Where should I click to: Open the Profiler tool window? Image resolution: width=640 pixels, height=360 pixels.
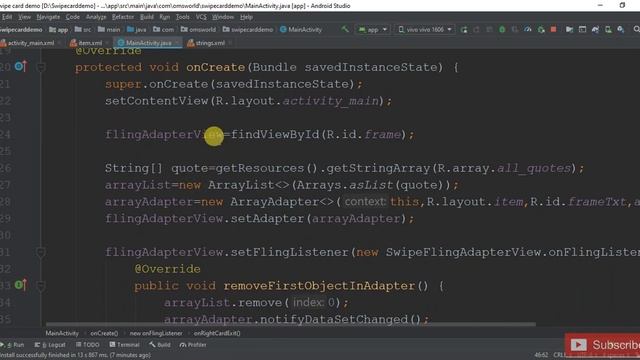click(x=193, y=345)
